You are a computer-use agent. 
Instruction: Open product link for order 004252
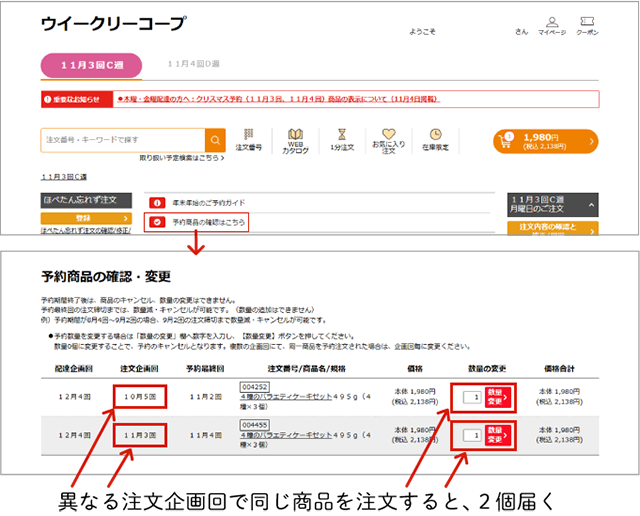286,397
